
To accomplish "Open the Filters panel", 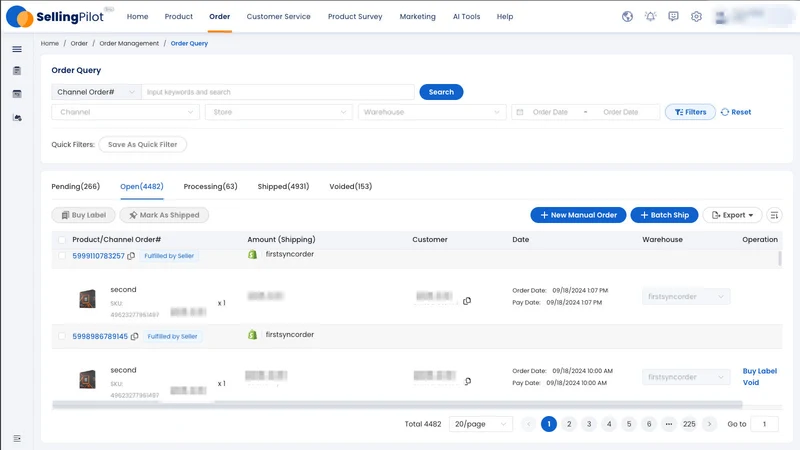I will (690, 112).
